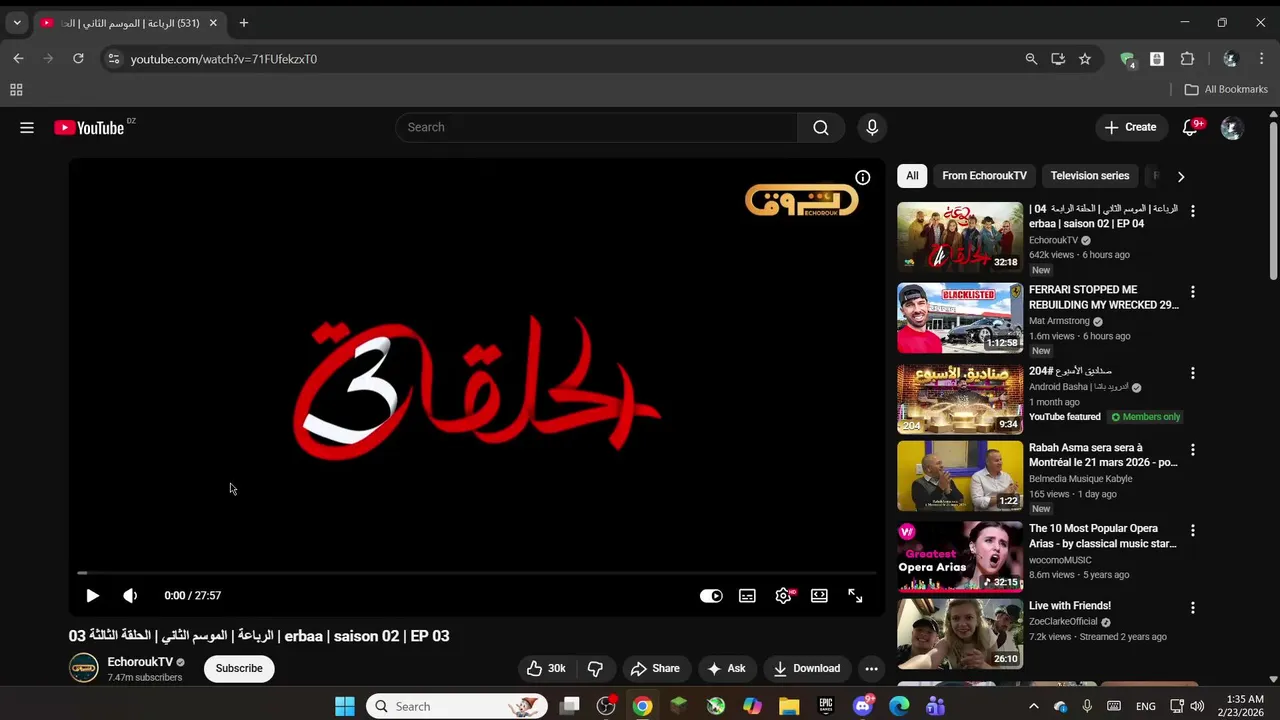This screenshot has height=720, width=1280.
Task: Open the Chrome apps grid icon
Action: click(16, 90)
